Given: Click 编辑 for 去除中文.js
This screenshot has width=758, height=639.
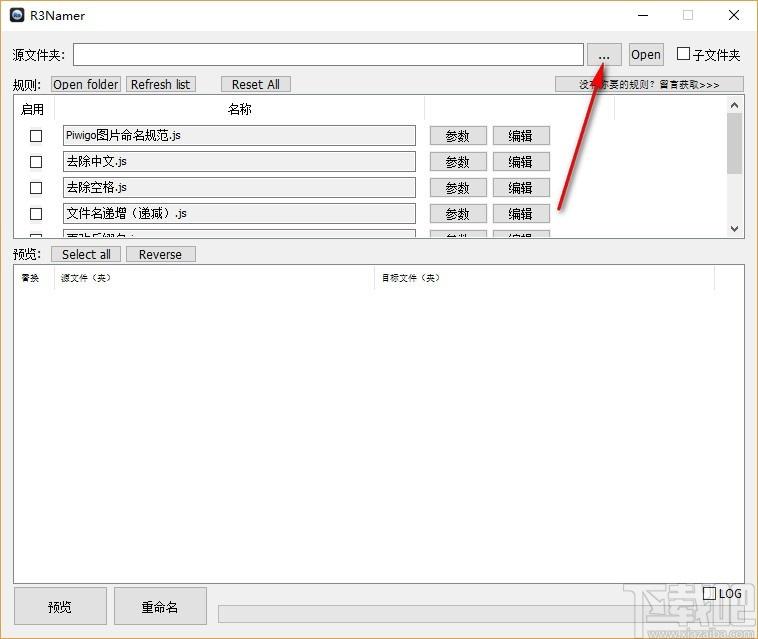Looking at the screenshot, I should [521, 162].
